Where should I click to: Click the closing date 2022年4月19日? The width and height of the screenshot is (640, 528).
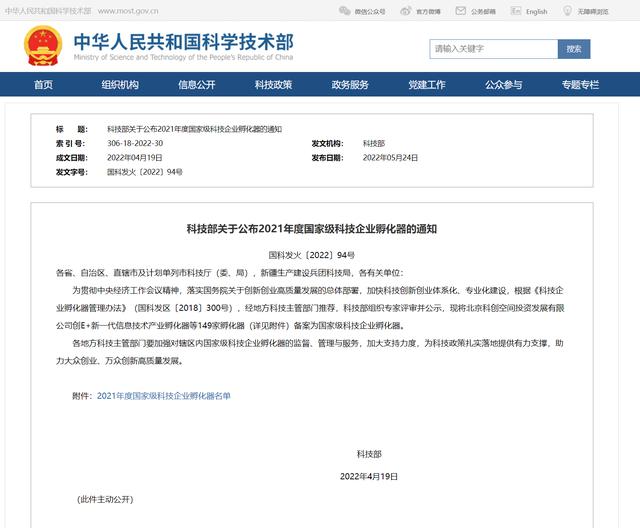pos(369,476)
